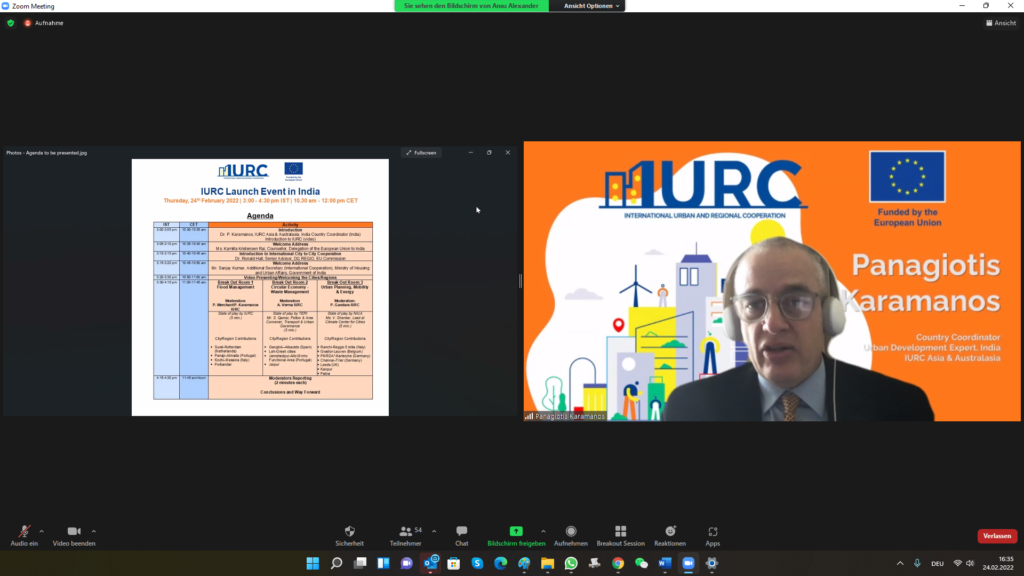Viewport: 1024px width, 576px height.
Task: Click the shared agenda document image
Action: coord(260,287)
